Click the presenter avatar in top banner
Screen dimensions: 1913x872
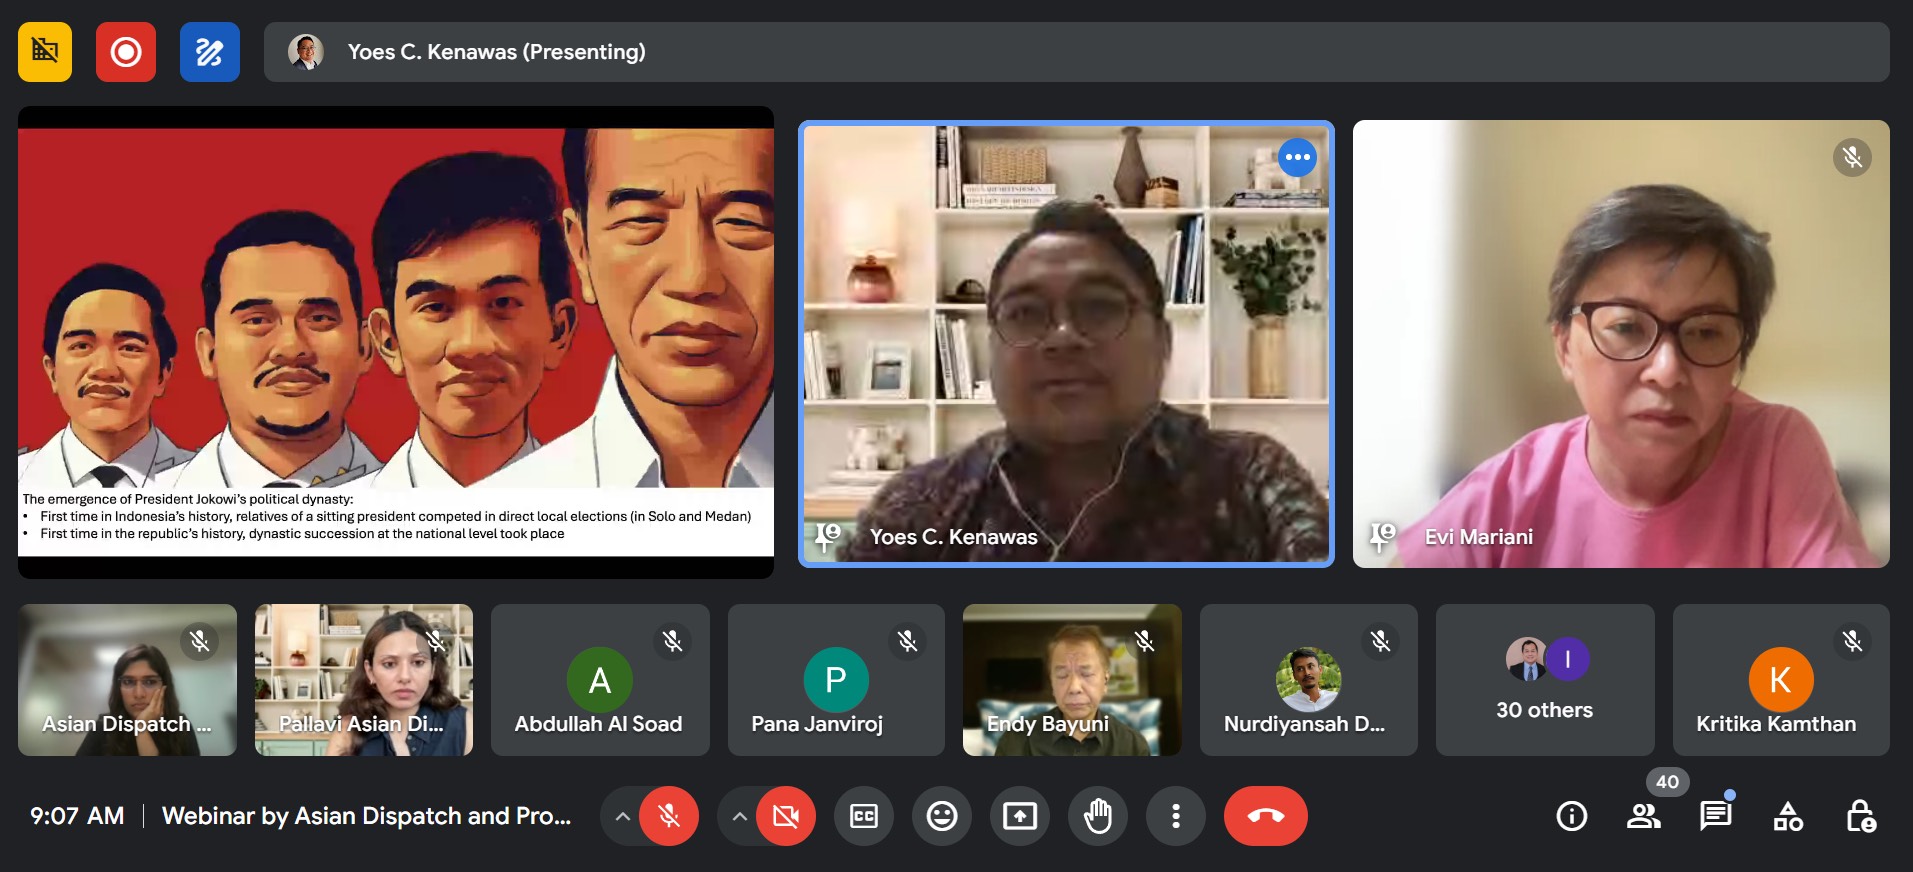tap(305, 51)
